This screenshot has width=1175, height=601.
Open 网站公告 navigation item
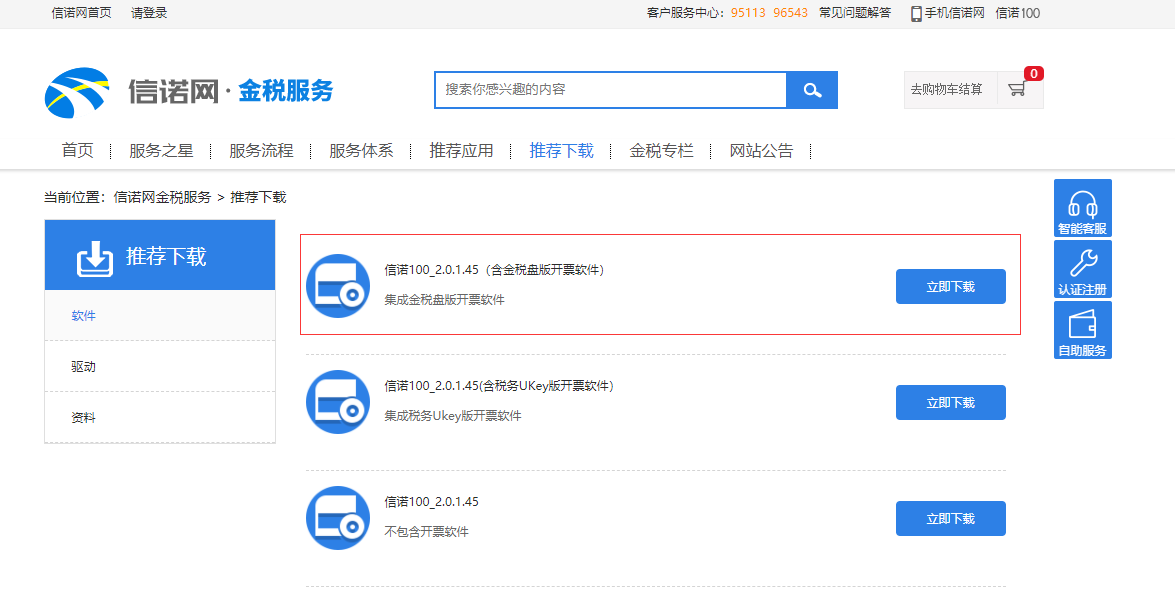click(761, 151)
